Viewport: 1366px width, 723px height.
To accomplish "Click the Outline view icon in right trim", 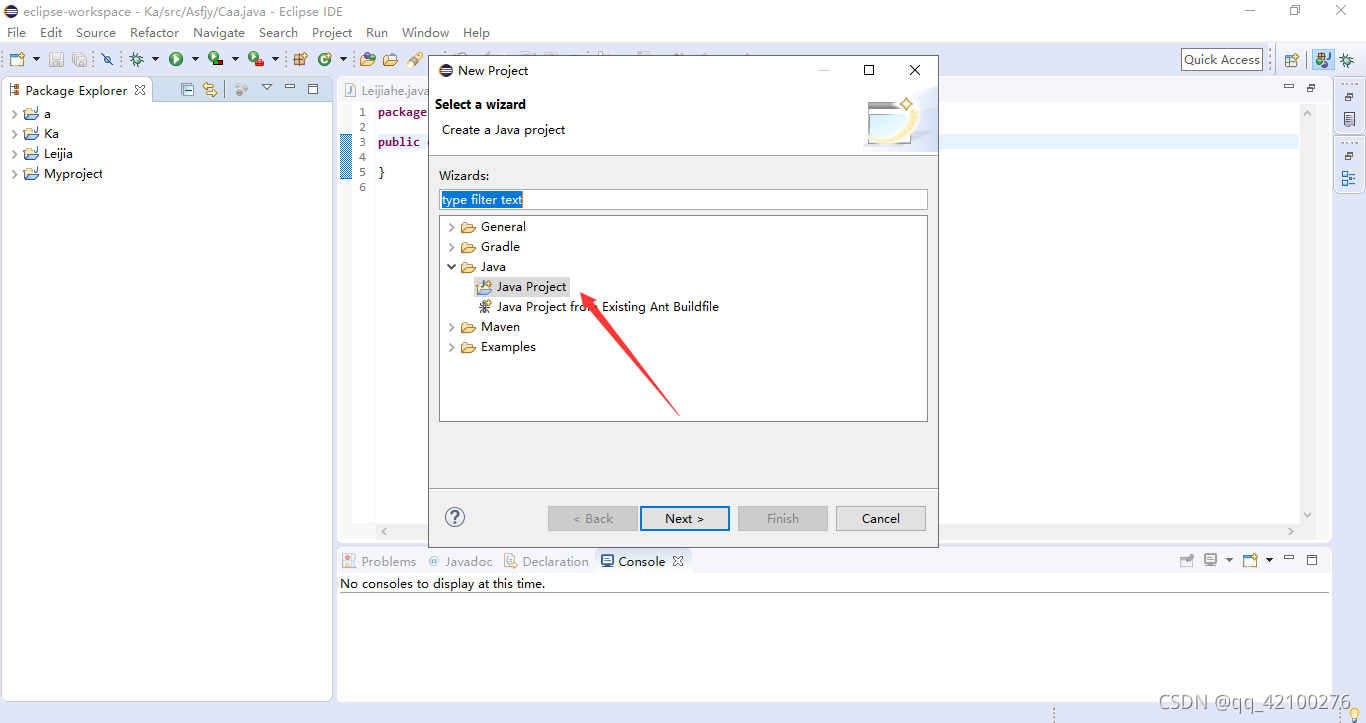I will pos(1349,179).
